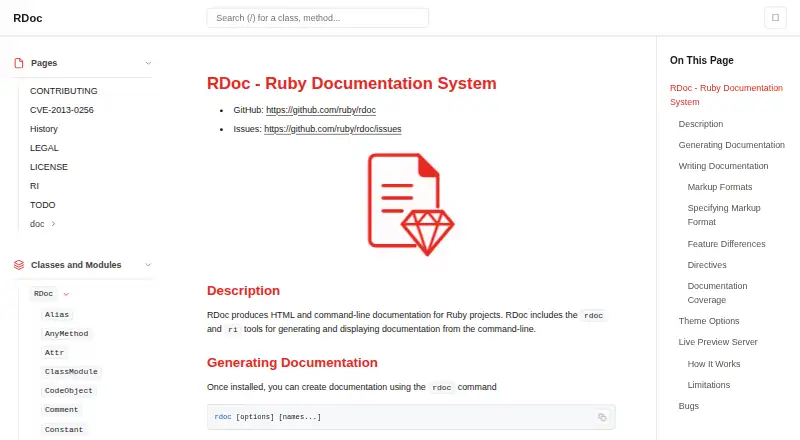Click the Pages section header label
This screenshot has width=800, height=440.
(x=44, y=63)
